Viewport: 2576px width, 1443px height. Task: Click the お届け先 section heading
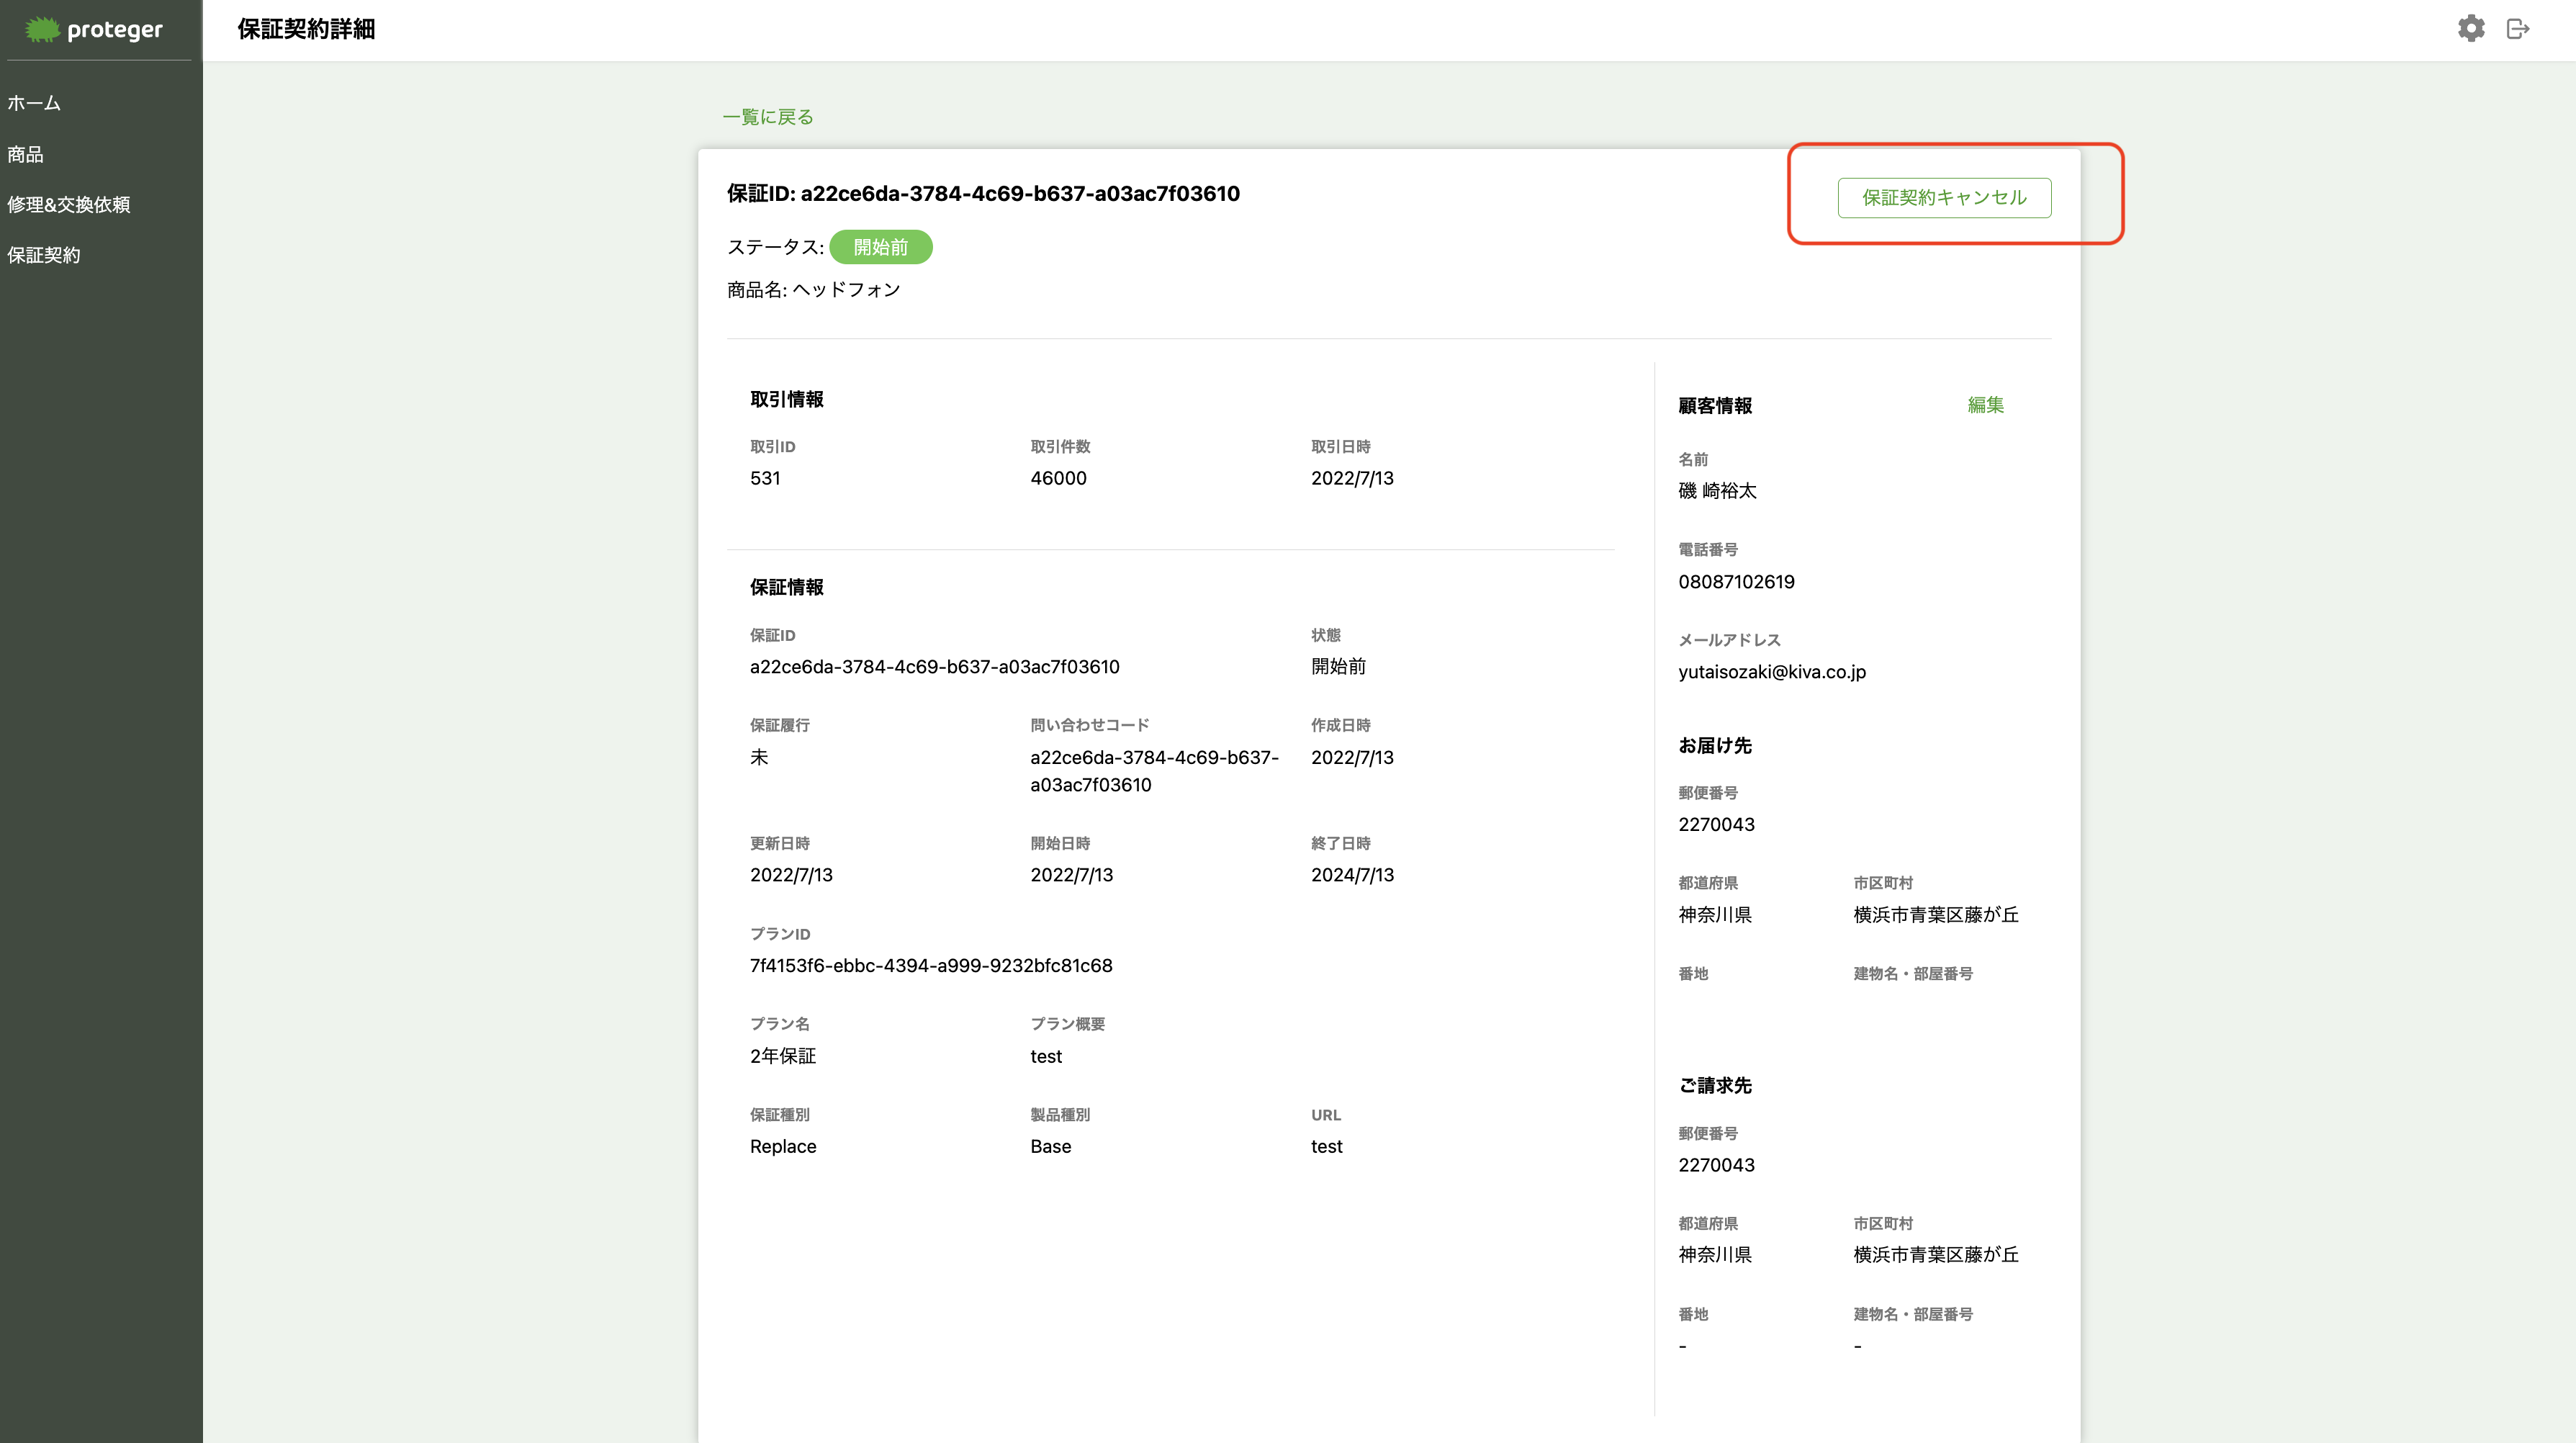[x=1714, y=746]
